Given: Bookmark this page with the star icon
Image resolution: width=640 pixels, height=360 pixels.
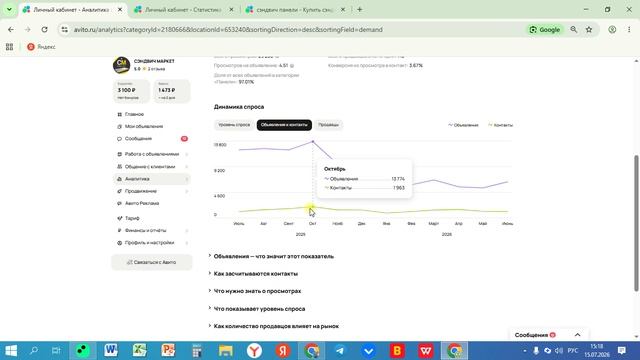Looking at the screenshot, I should pos(589,29).
